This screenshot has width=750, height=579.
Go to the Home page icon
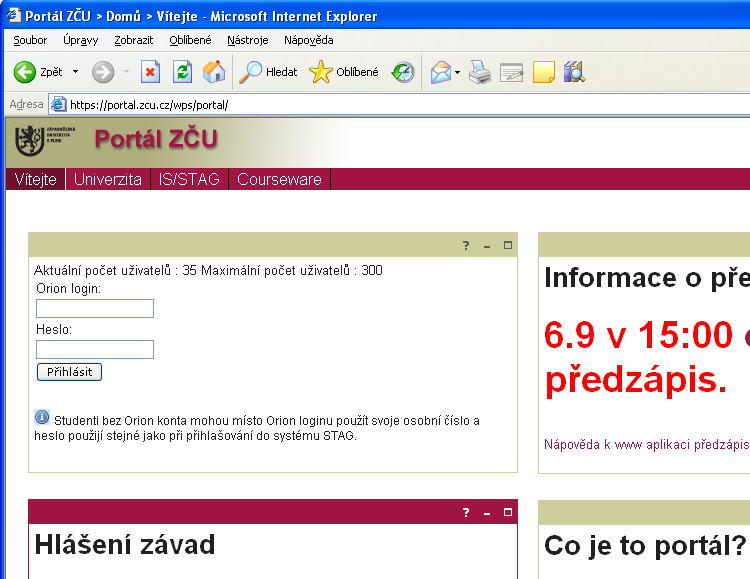pyautogui.click(x=214, y=72)
